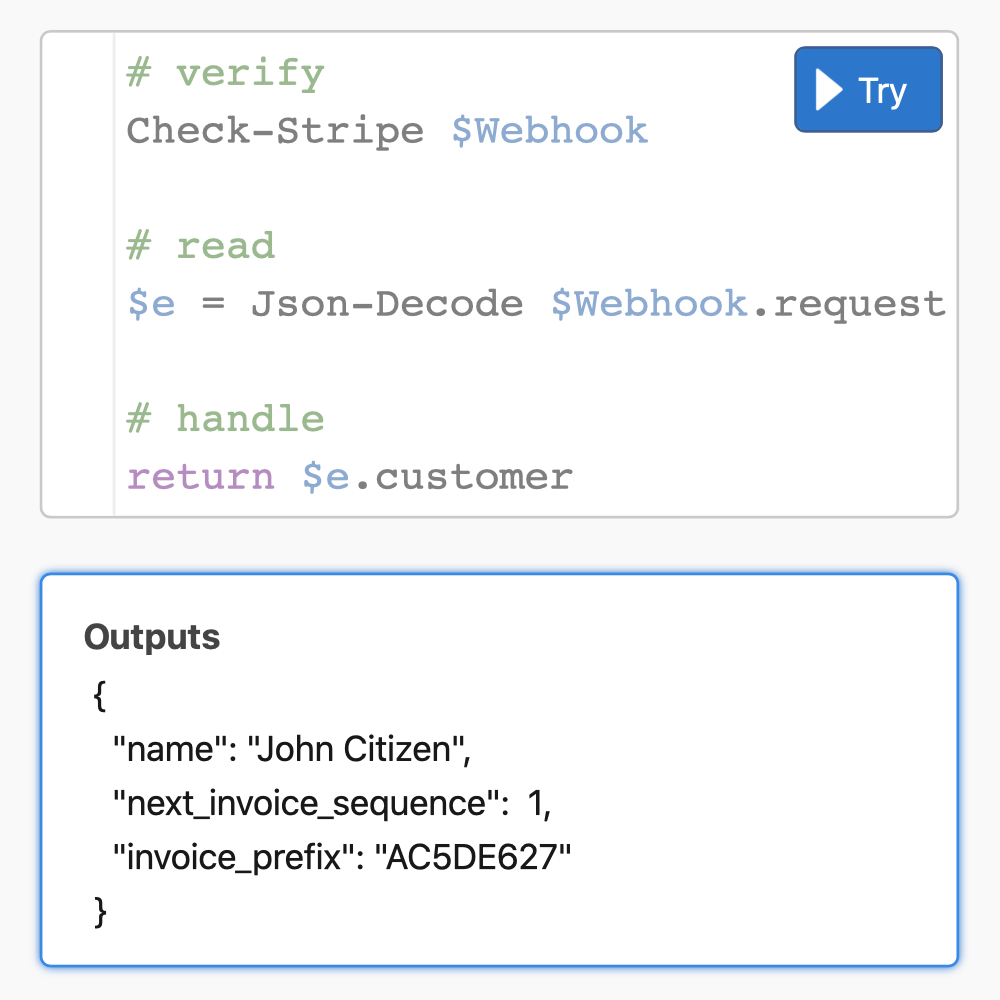Screen dimensions: 1000x1000
Task: Select the $Webhook variable in line two
Action: (x=550, y=131)
